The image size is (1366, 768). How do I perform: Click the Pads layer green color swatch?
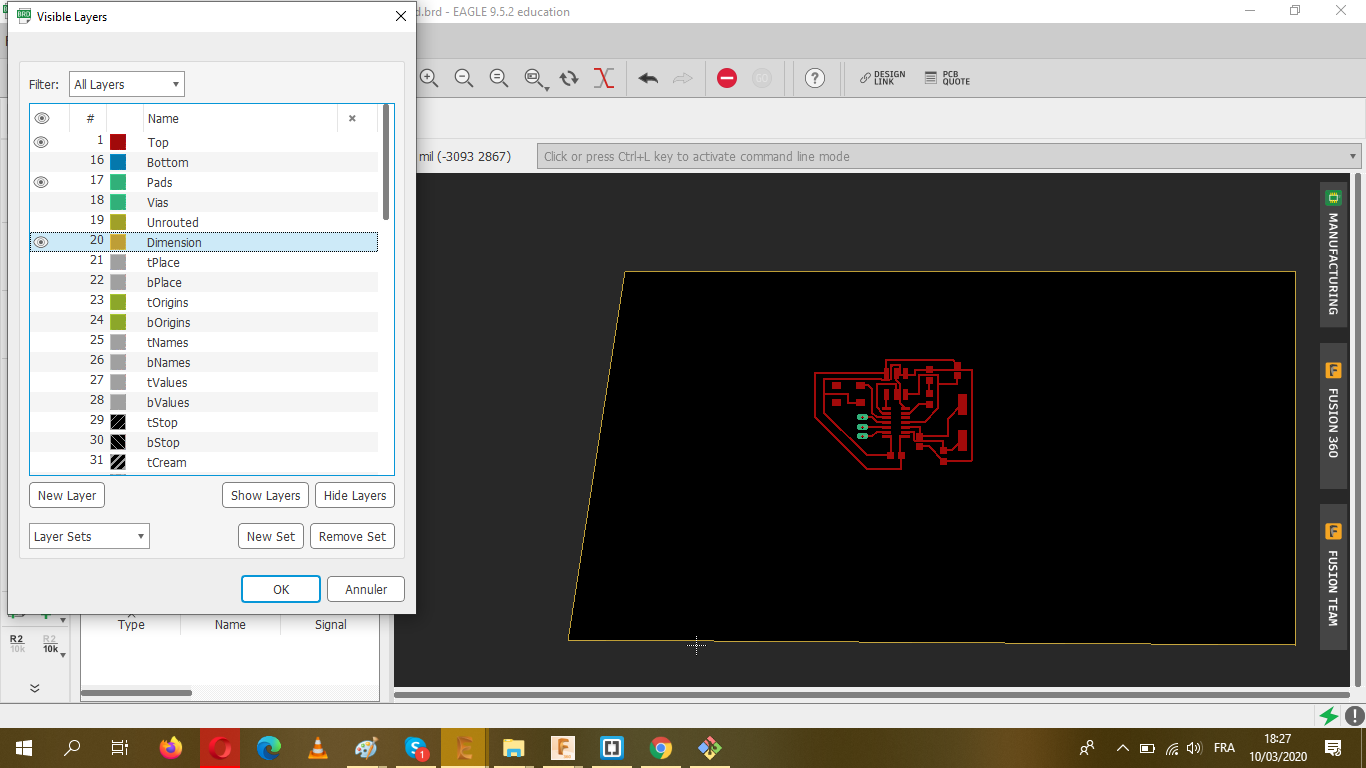coord(118,182)
